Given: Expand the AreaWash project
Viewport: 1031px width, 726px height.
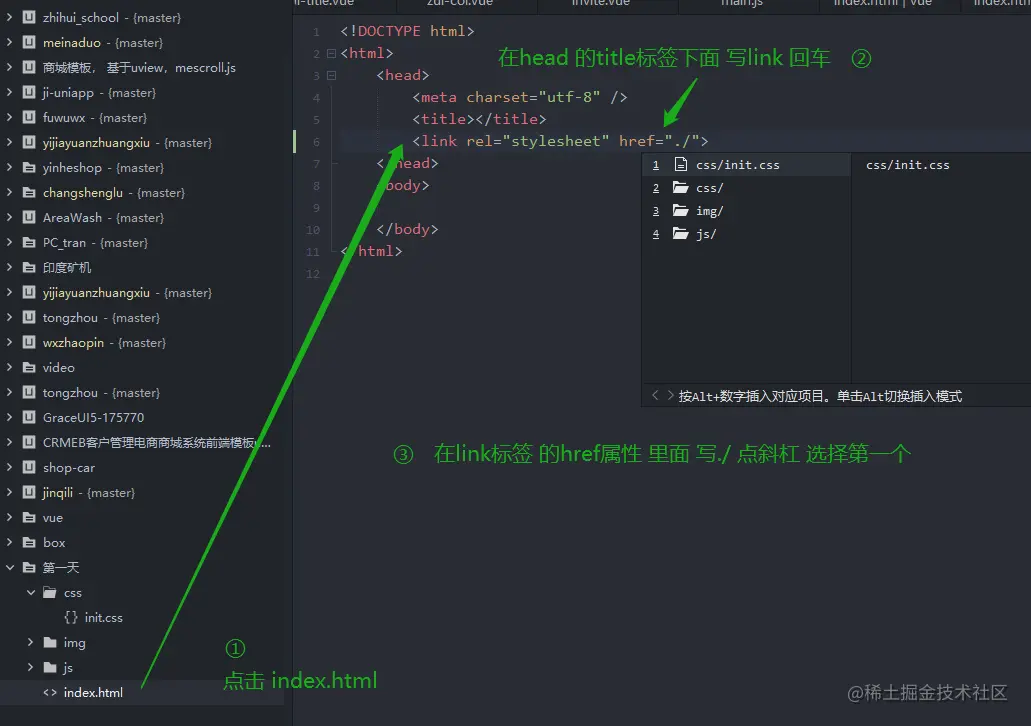Looking at the screenshot, I should point(9,217).
